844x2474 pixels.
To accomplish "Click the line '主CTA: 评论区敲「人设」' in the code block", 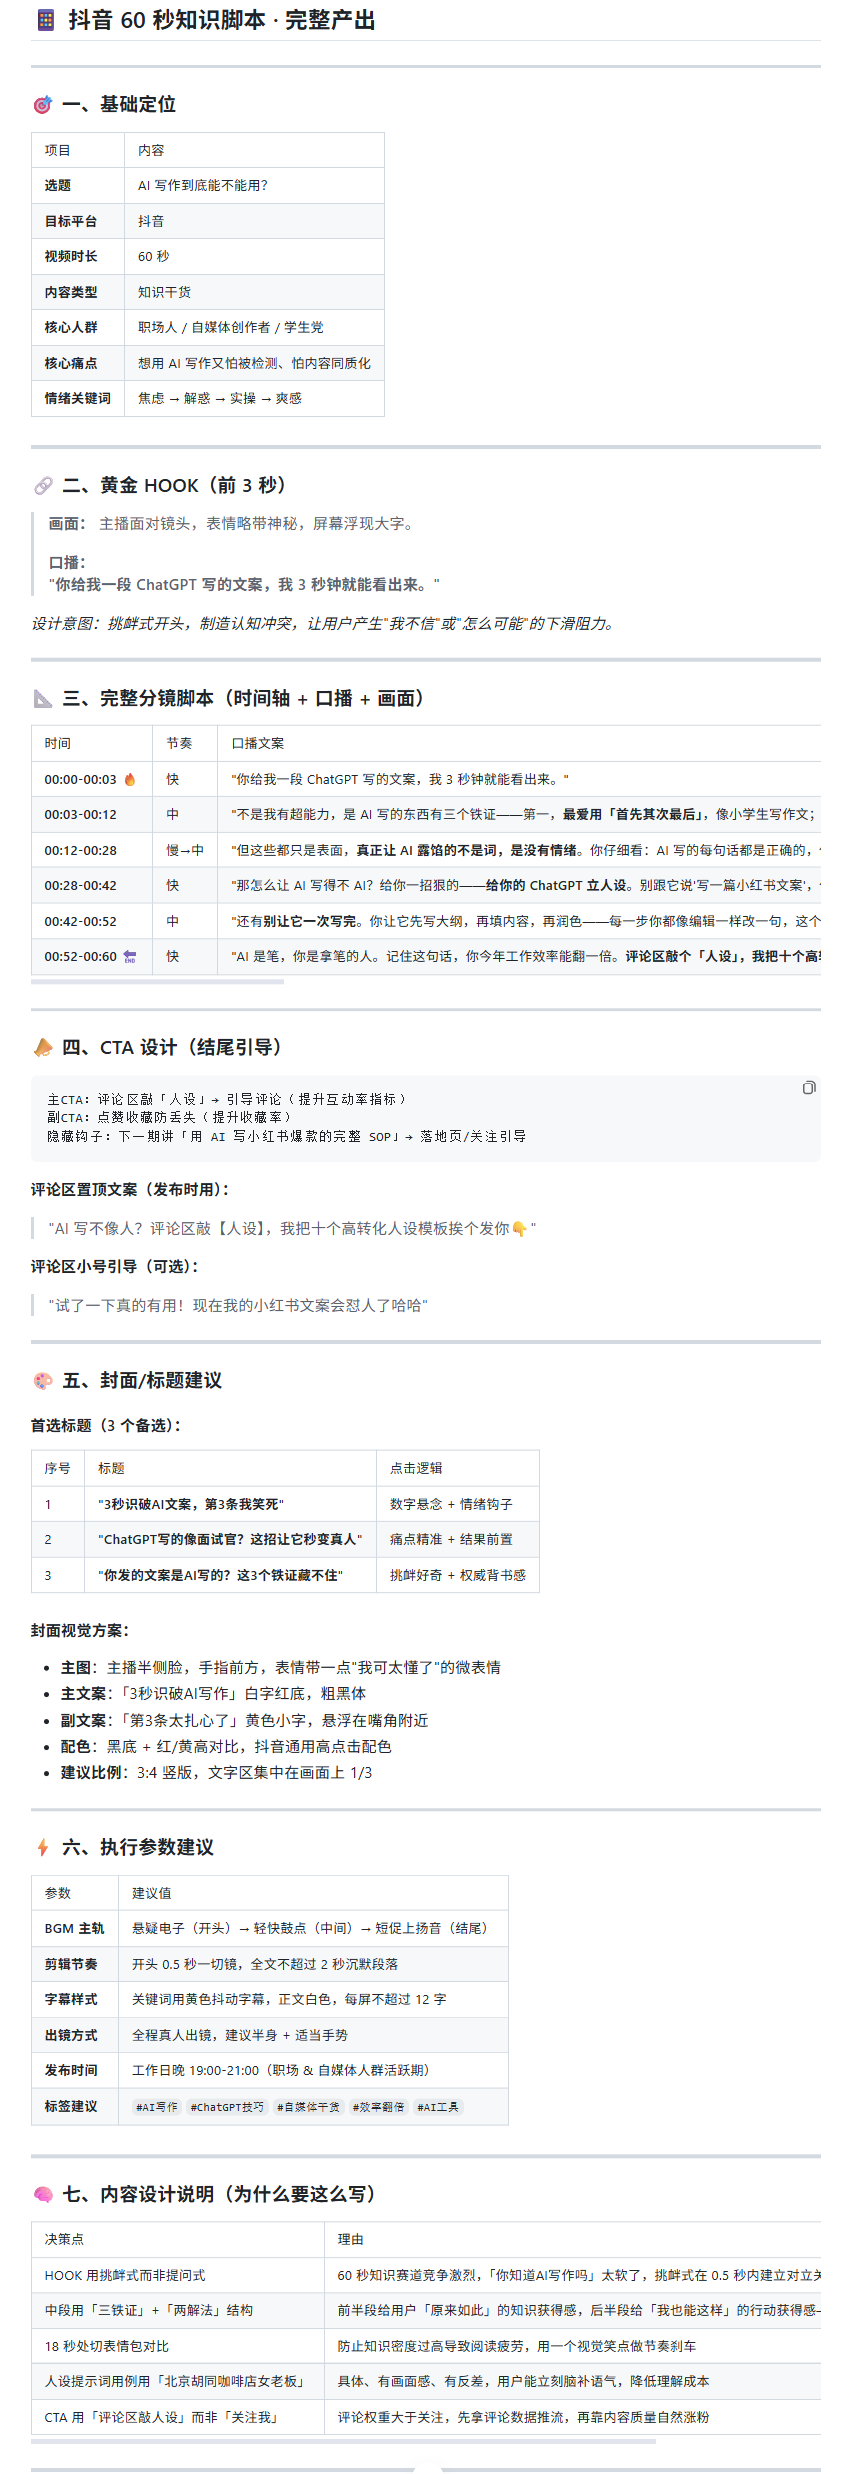I will point(227,1099).
